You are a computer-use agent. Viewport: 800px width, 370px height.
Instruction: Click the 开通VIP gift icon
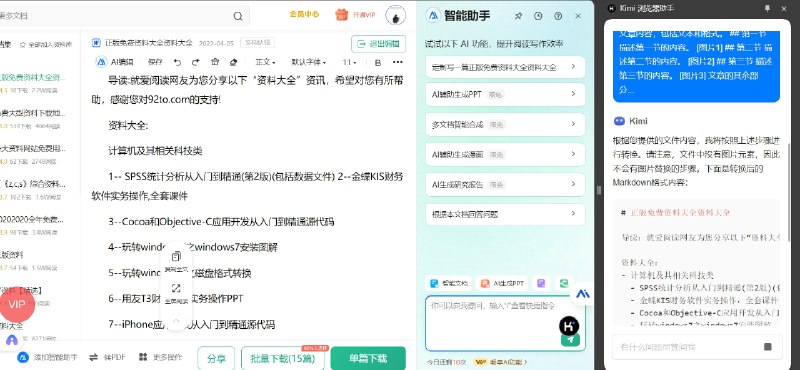341,14
